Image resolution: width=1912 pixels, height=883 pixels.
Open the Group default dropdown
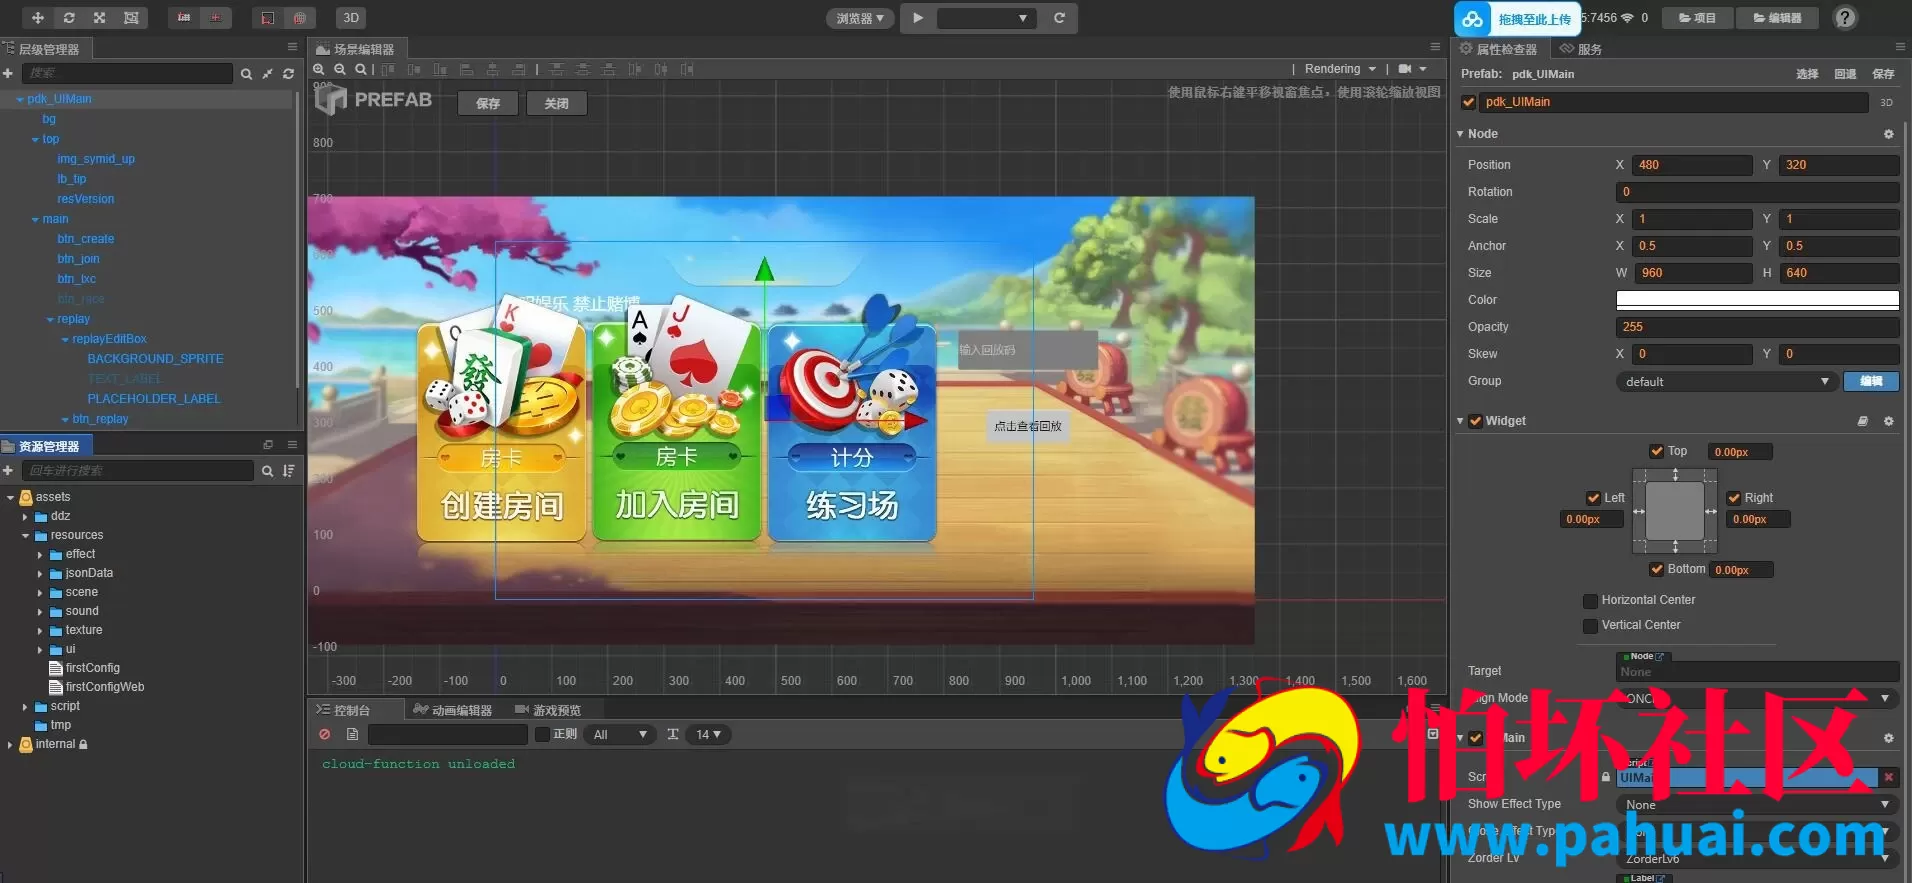(1726, 381)
